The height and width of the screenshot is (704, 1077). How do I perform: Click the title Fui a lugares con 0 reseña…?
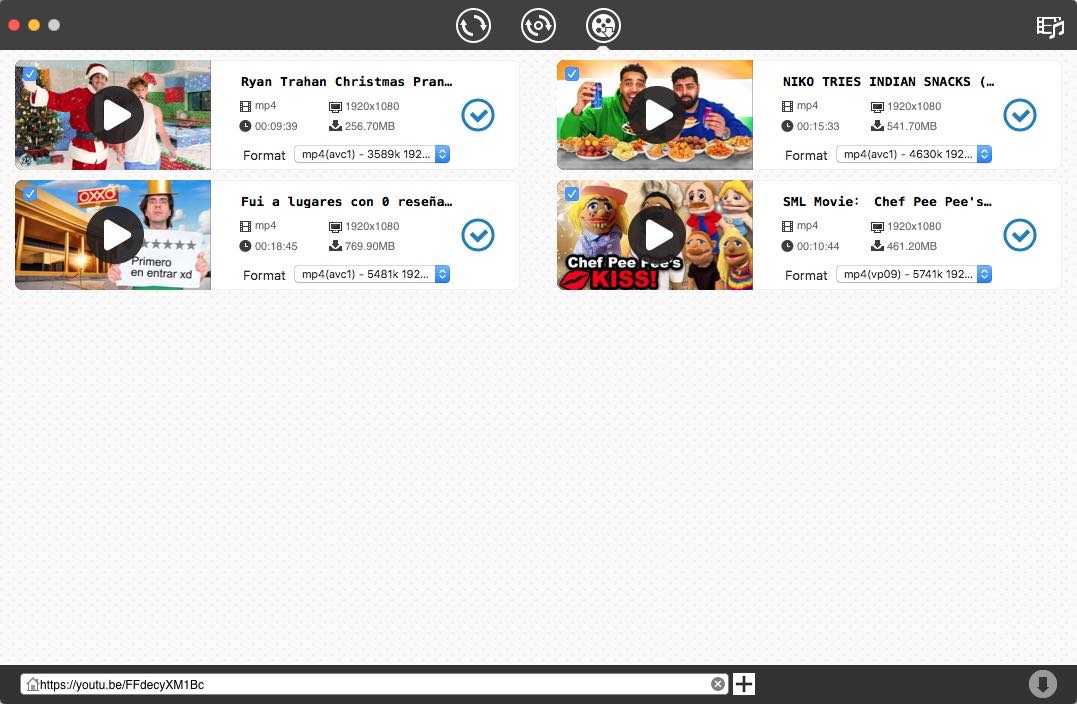click(346, 202)
